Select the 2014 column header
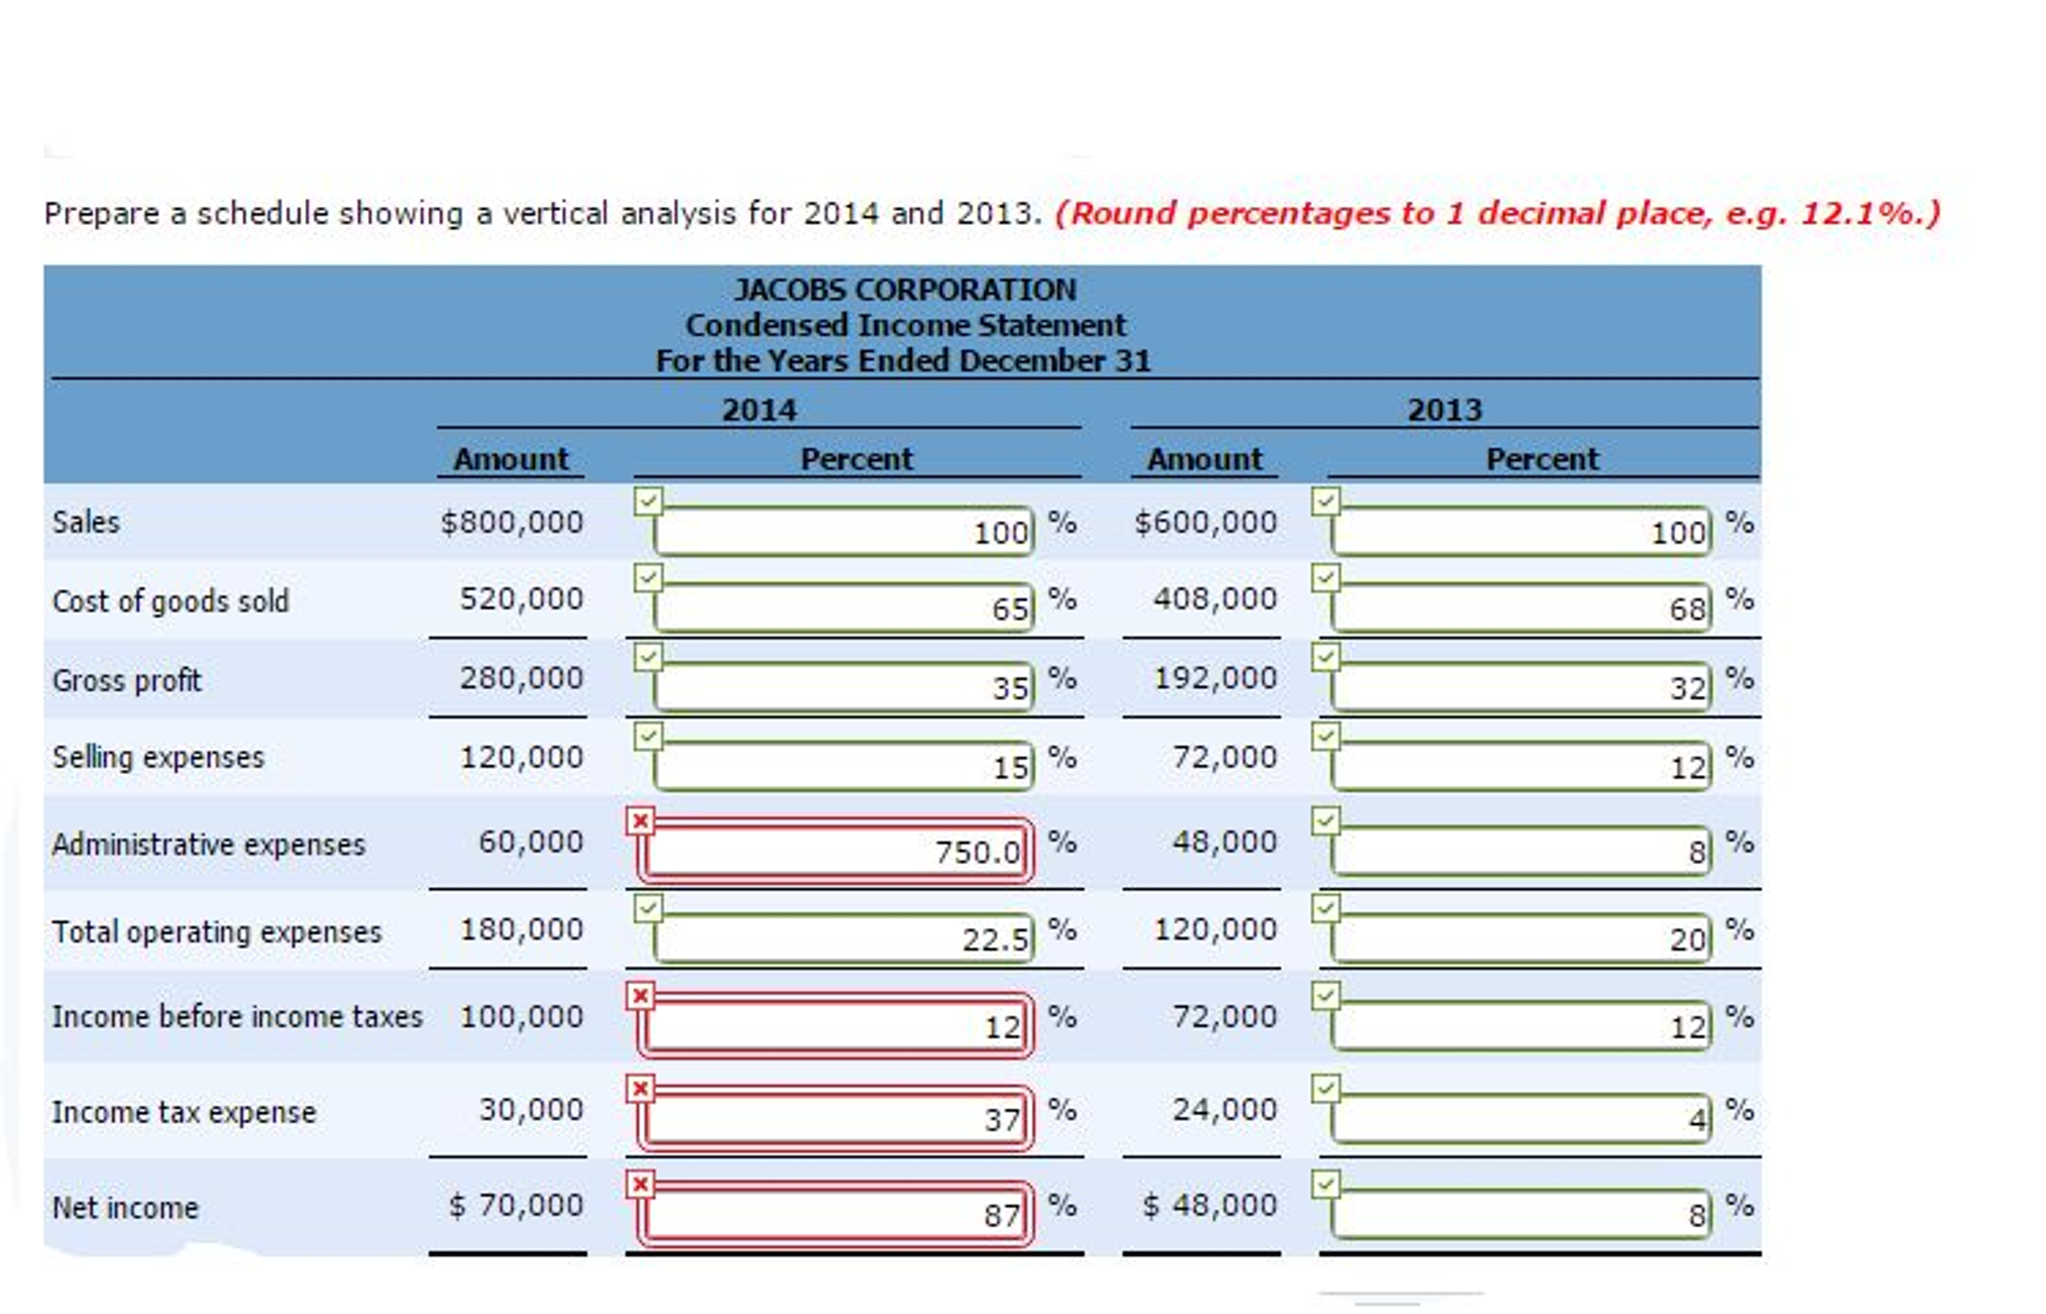The image size is (2046, 1314). point(757,408)
